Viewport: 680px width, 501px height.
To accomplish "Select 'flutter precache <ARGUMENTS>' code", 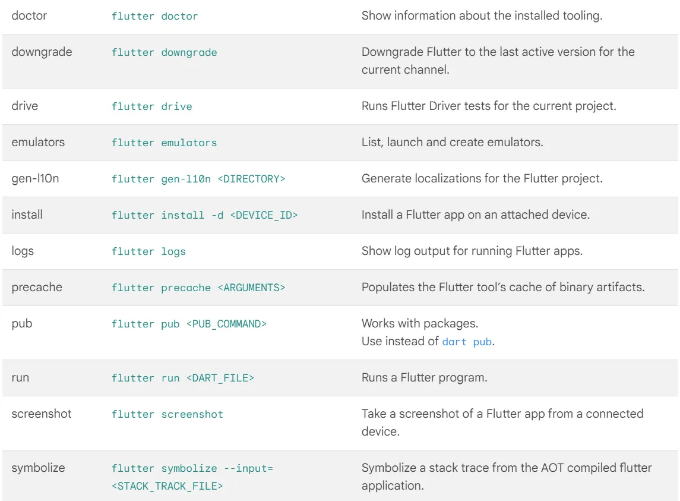I will click(198, 288).
